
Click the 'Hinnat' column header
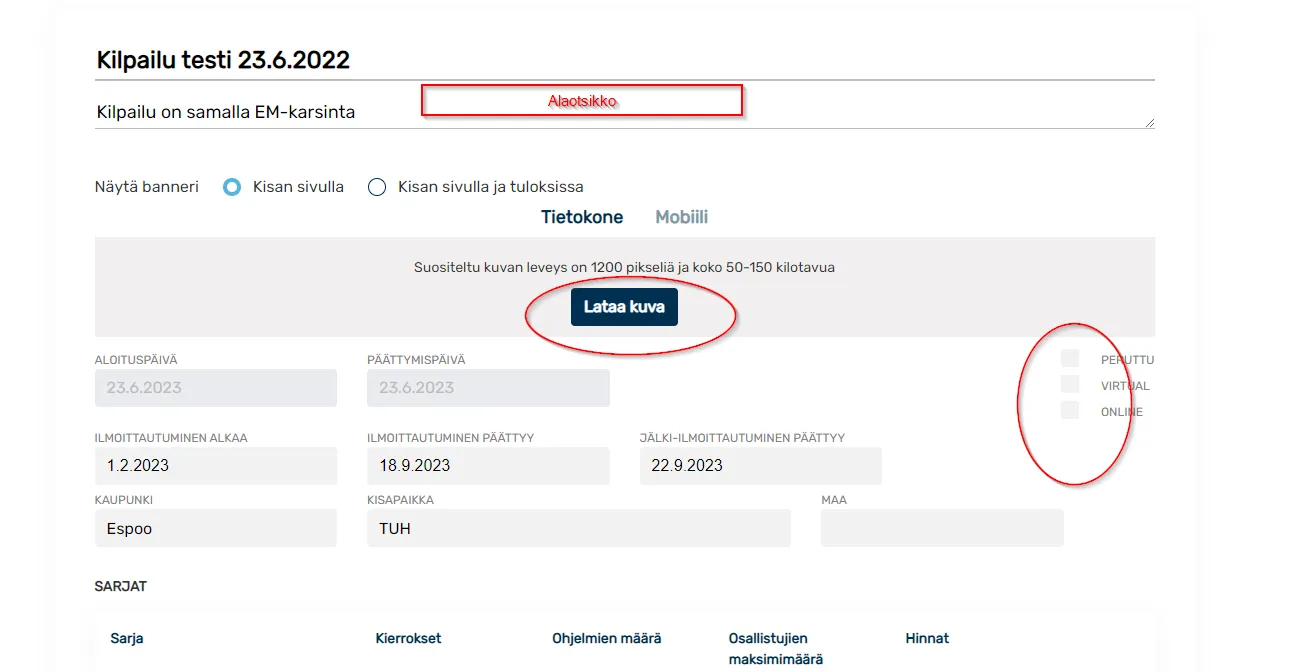927,638
